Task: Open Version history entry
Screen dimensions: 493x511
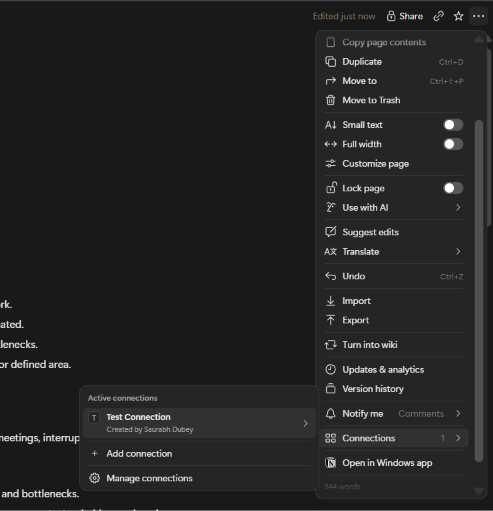Action: coord(394,389)
